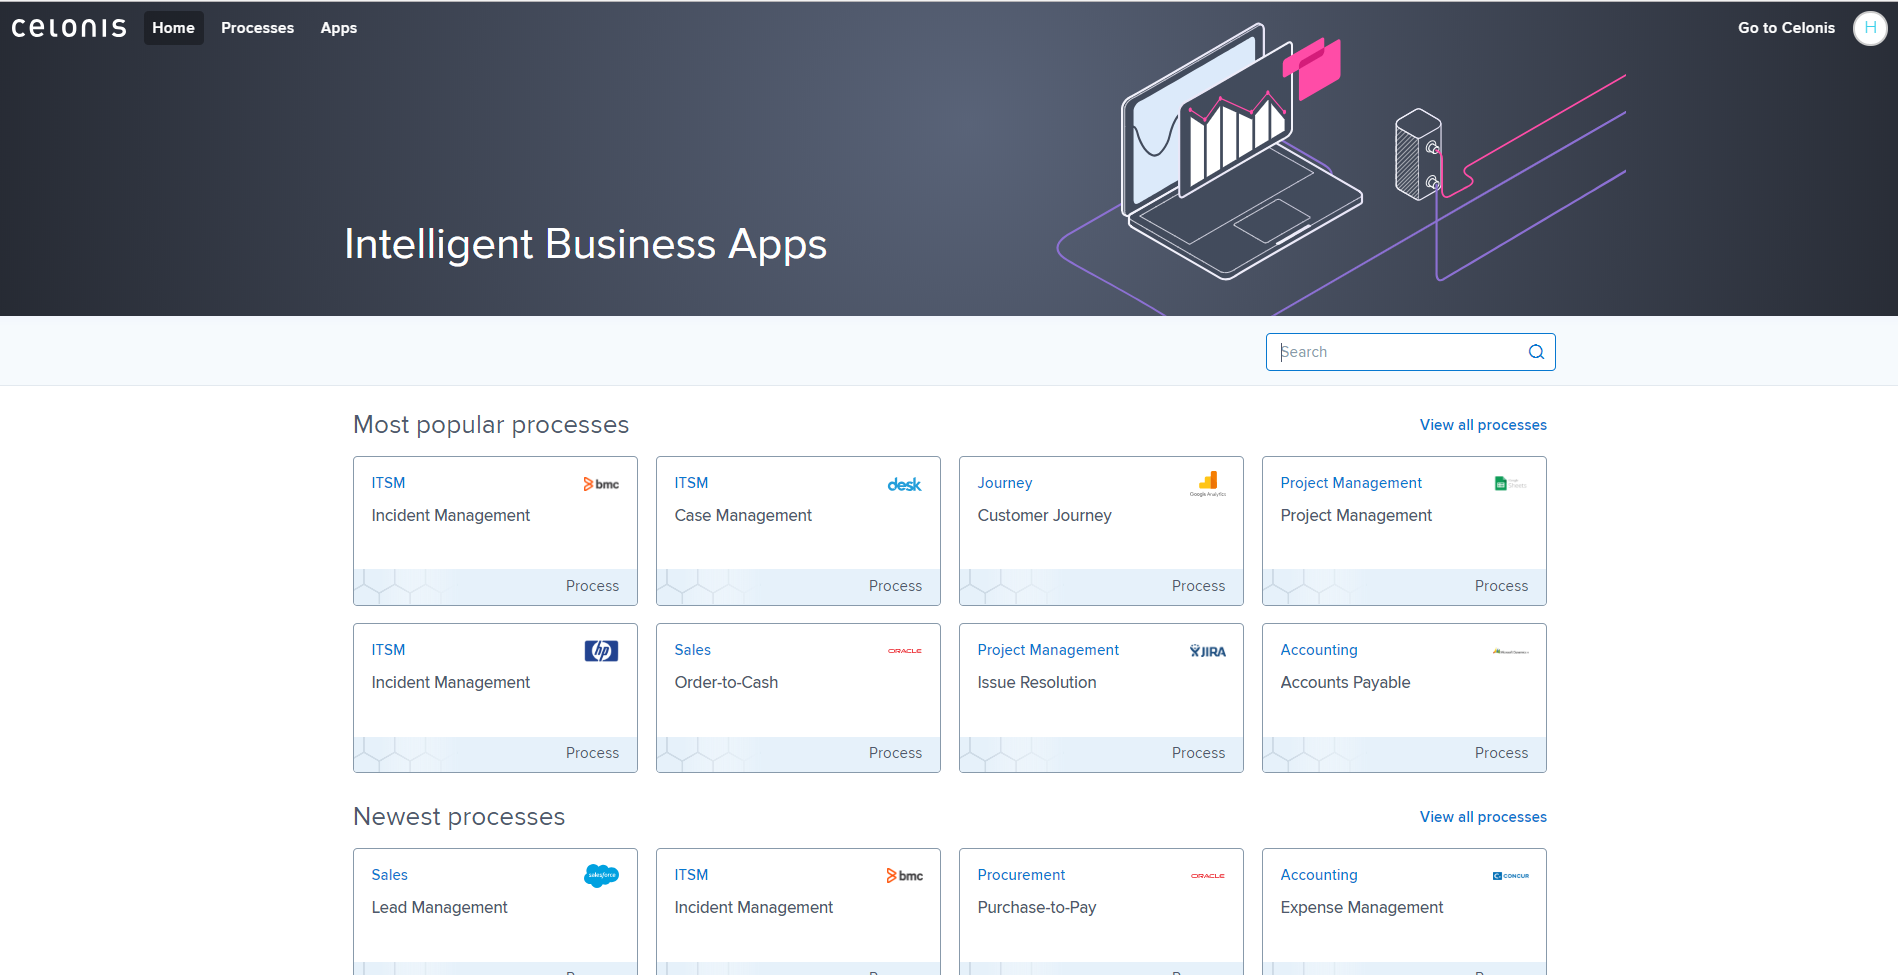
Task: Click Accounting label on Expense Management card
Action: (1319, 875)
